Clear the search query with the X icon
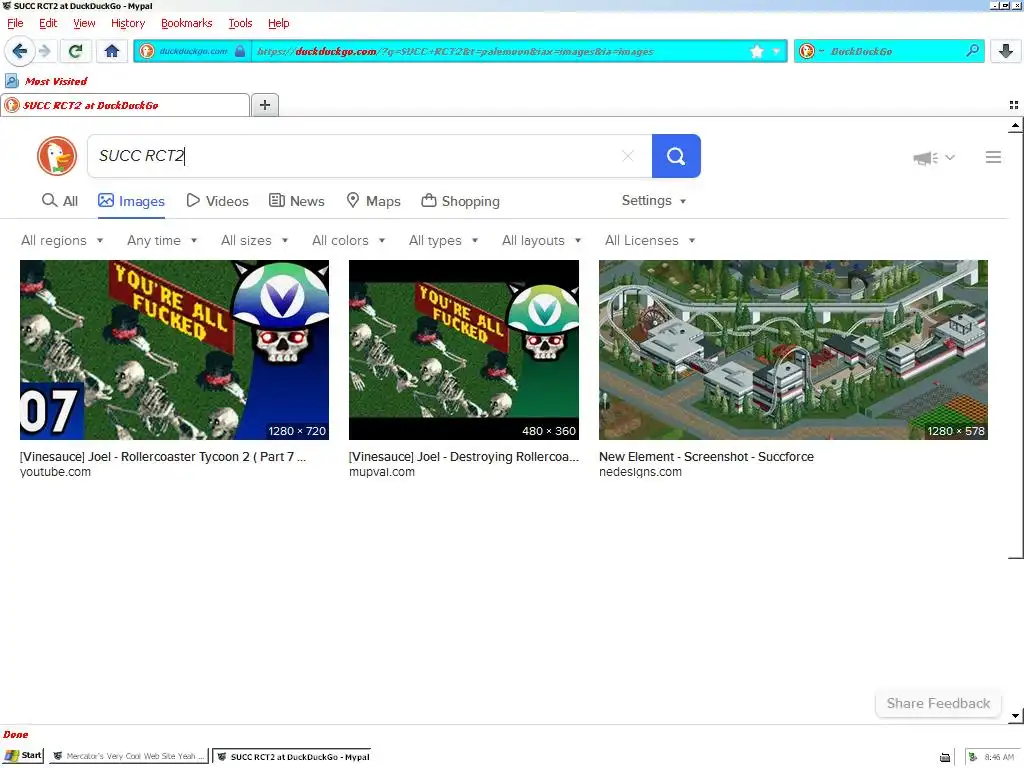 tap(628, 156)
